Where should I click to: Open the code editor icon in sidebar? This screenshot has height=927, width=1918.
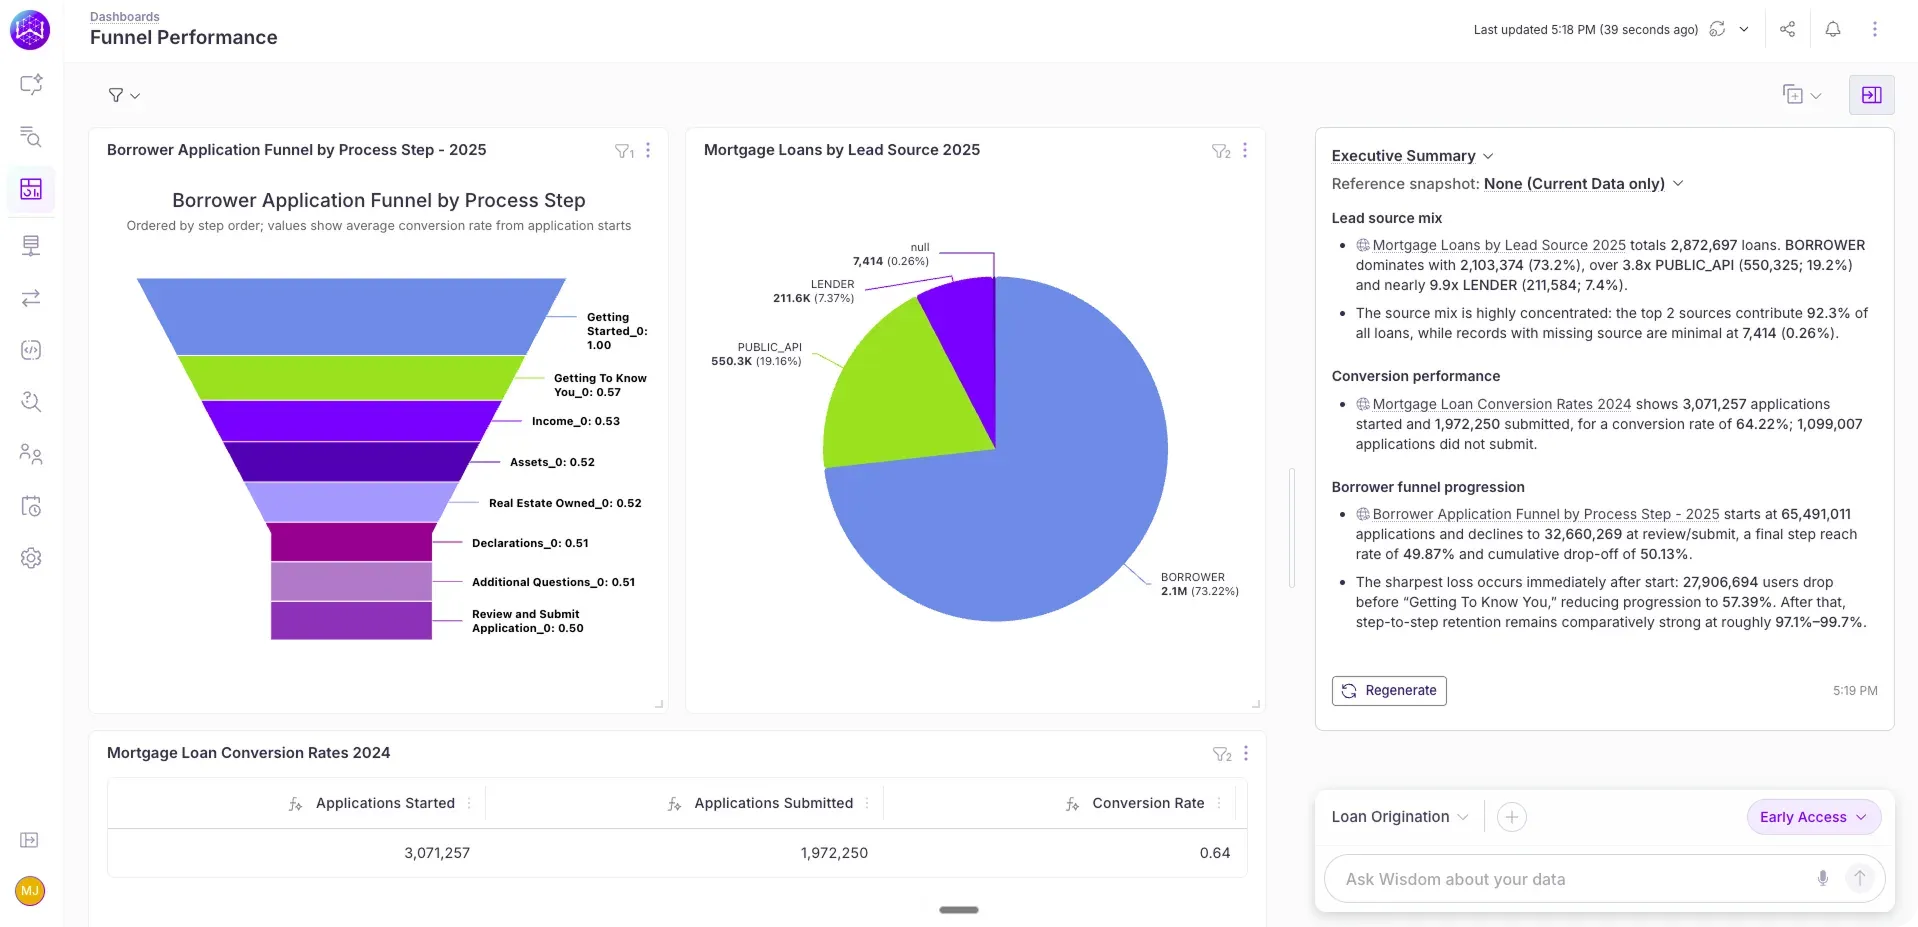(x=31, y=350)
